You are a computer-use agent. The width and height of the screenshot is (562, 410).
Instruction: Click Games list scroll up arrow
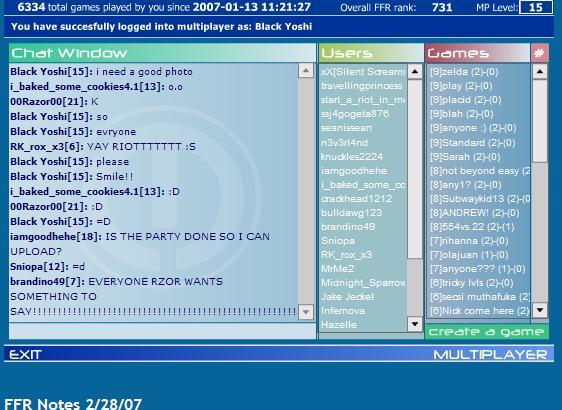[x=540, y=71]
